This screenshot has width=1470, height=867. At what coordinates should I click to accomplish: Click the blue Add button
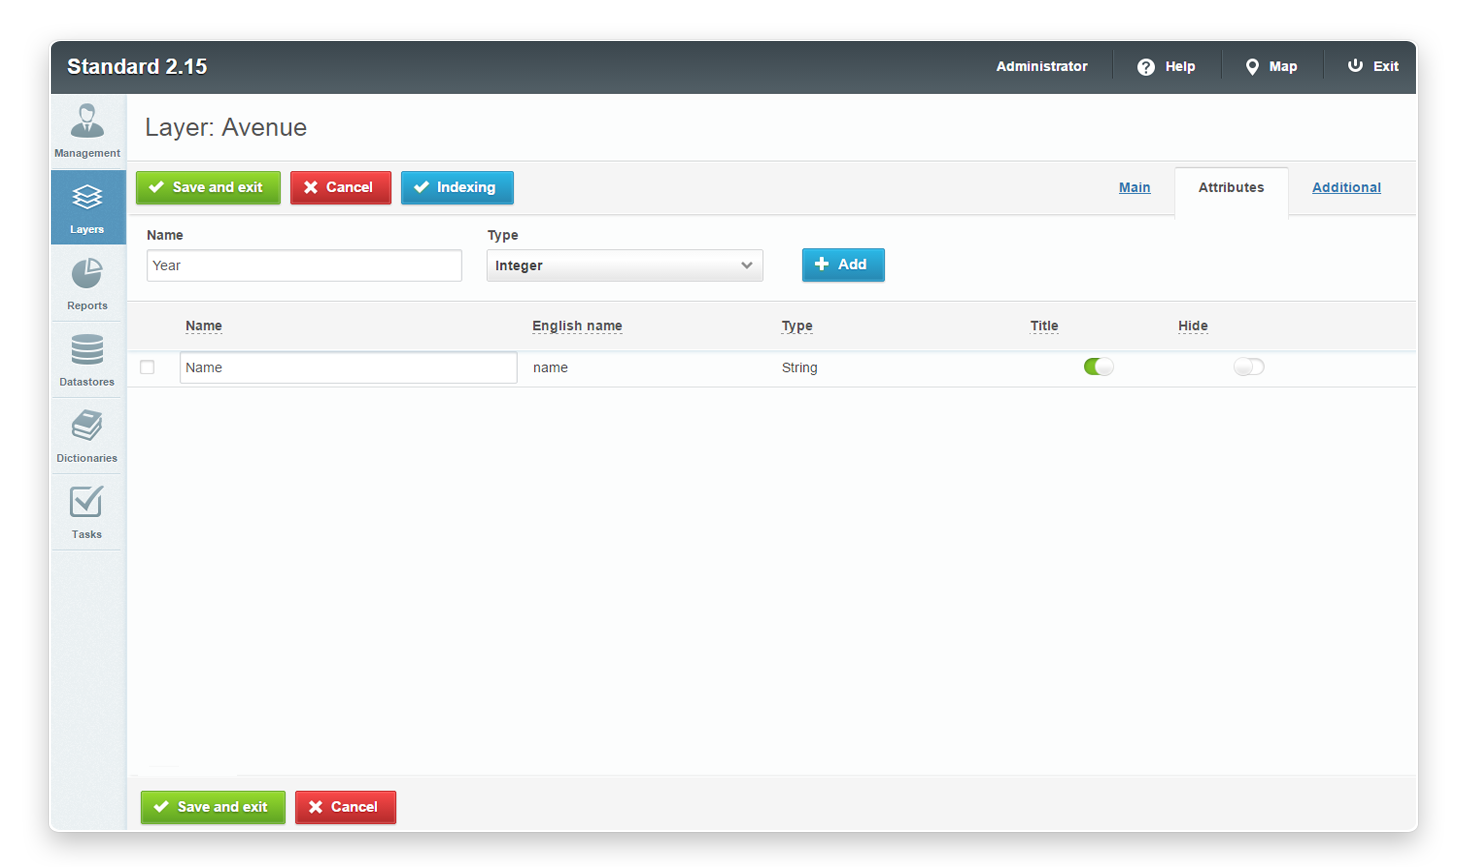[x=842, y=265]
